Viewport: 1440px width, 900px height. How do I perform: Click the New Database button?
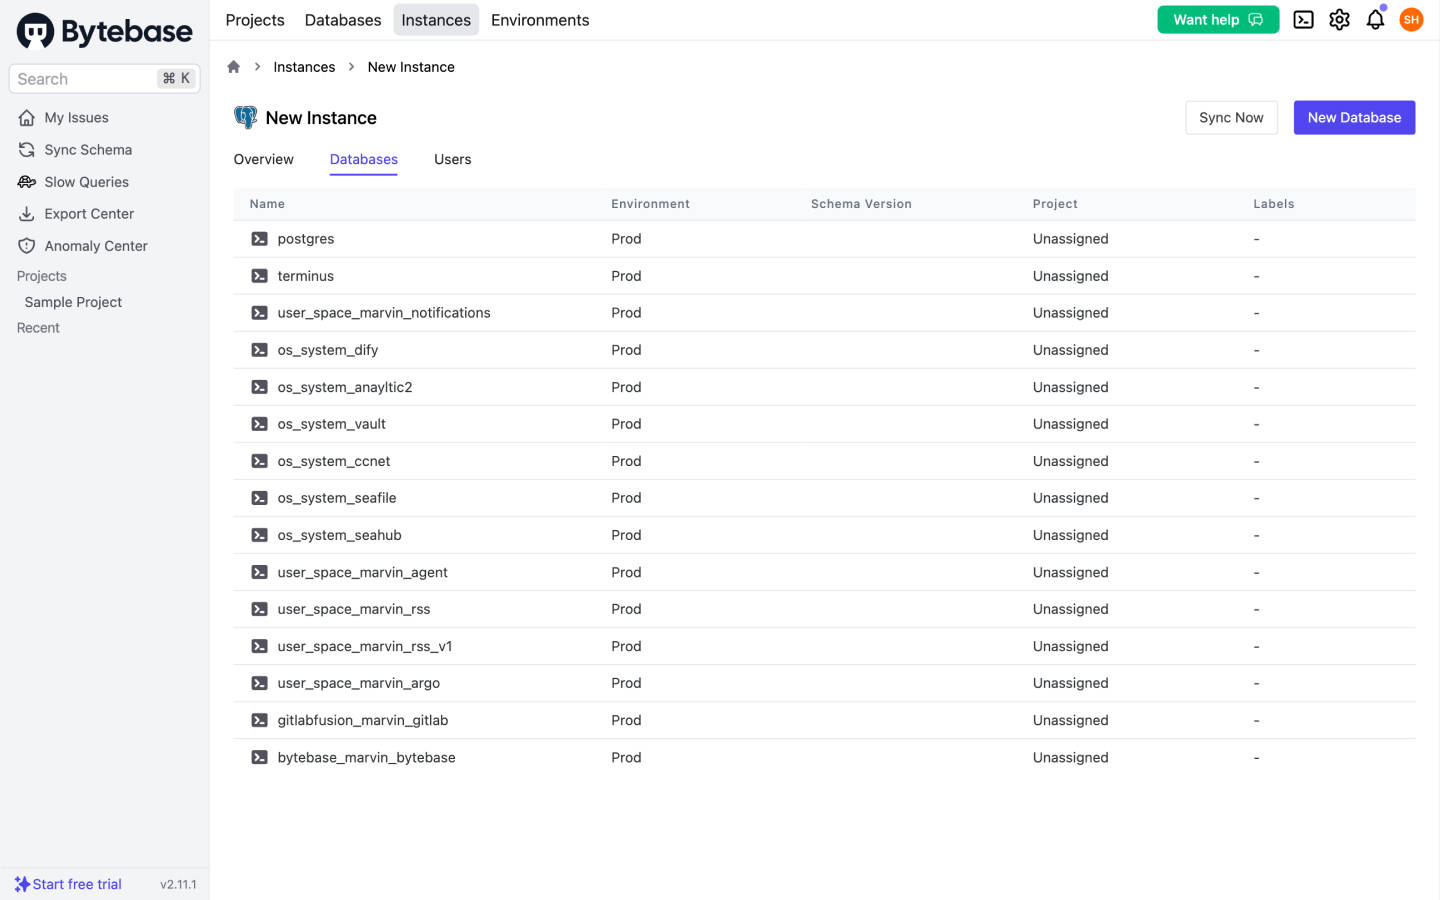tap(1353, 118)
